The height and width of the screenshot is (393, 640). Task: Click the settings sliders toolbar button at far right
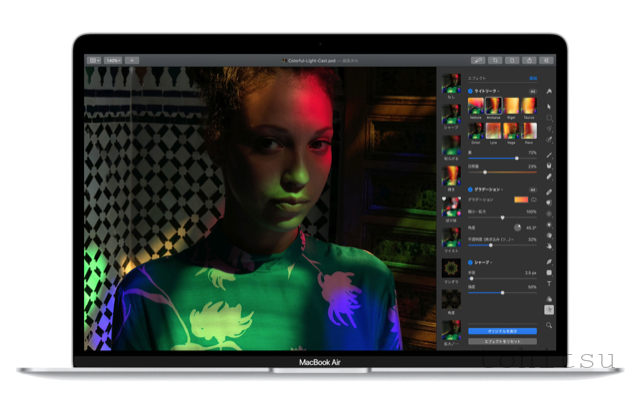(547, 60)
